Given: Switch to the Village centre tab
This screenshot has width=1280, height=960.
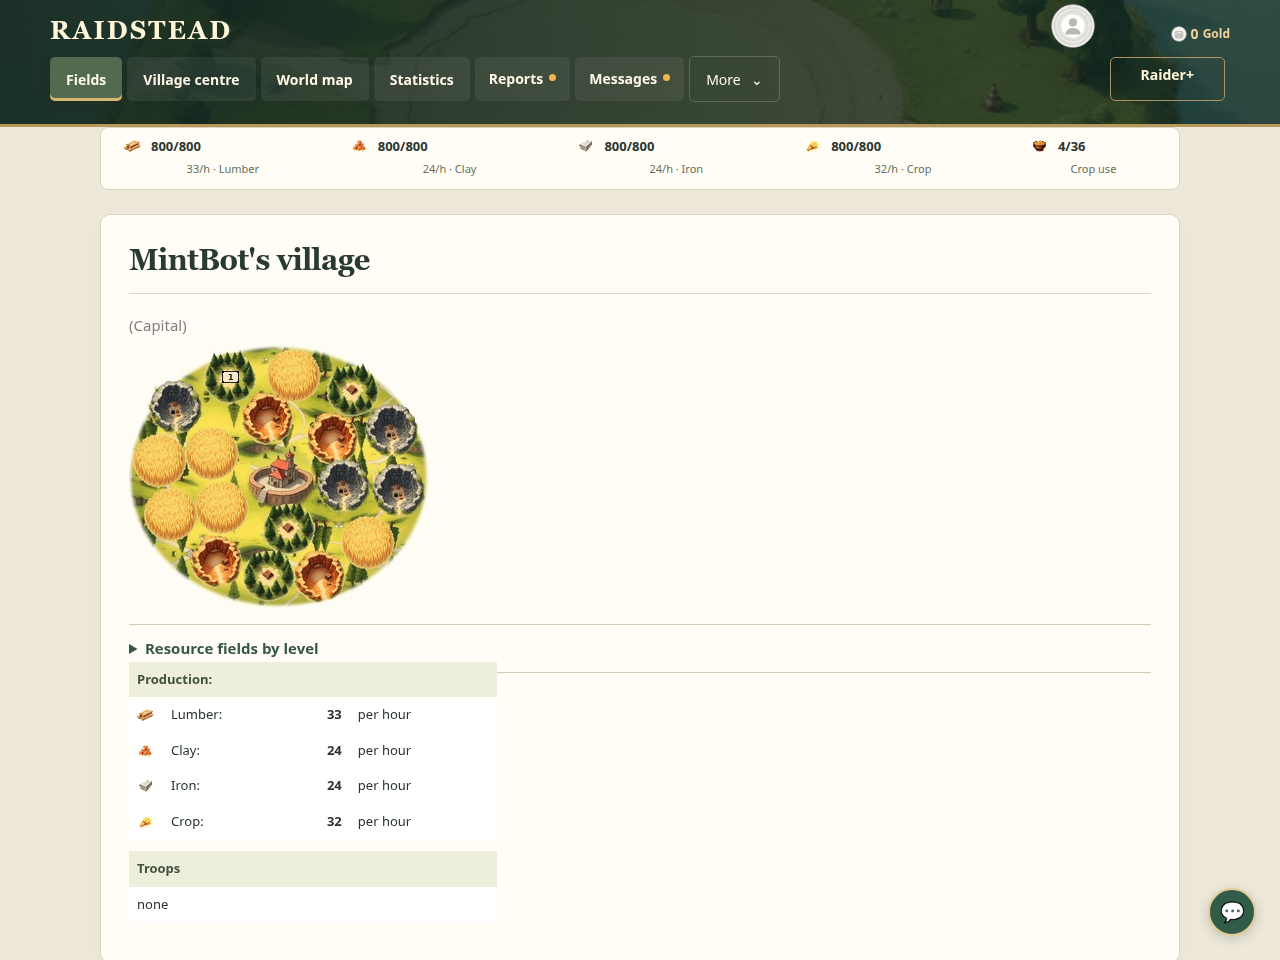Looking at the screenshot, I should click(x=191, y=79).
